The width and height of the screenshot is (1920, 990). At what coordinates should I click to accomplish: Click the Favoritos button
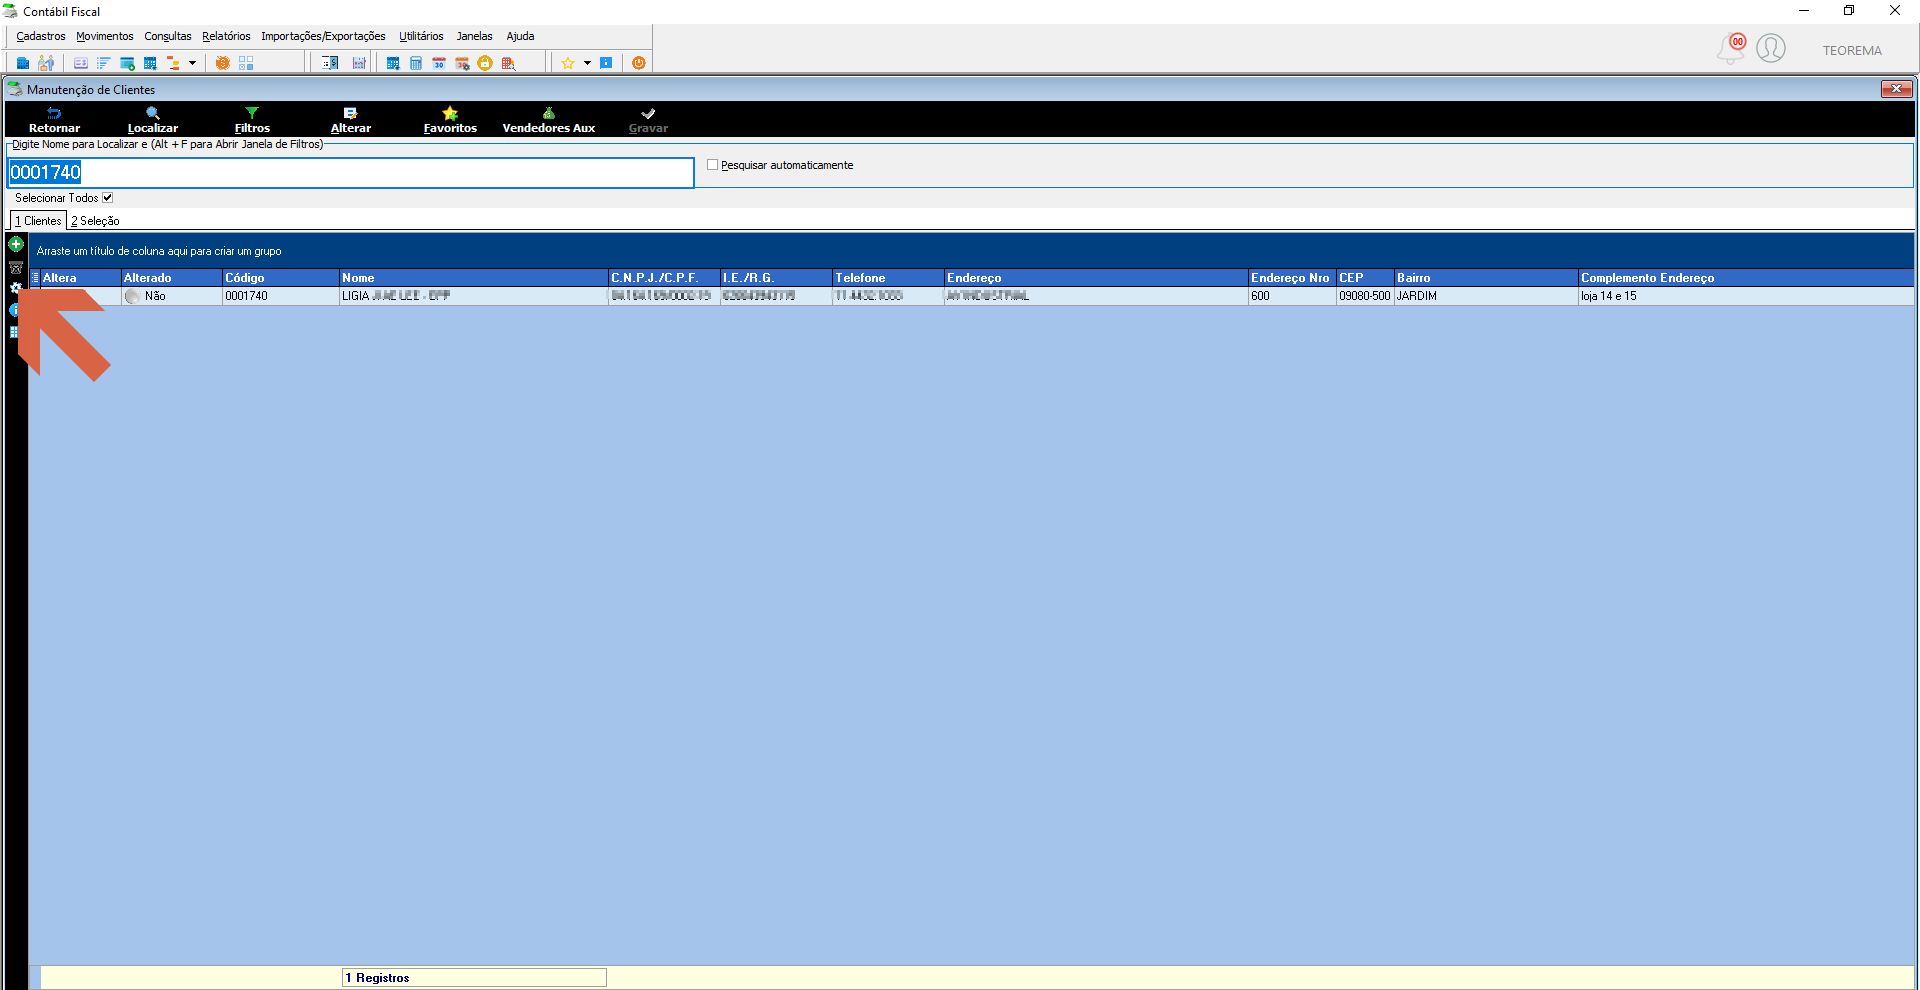[x=450, y=120]
